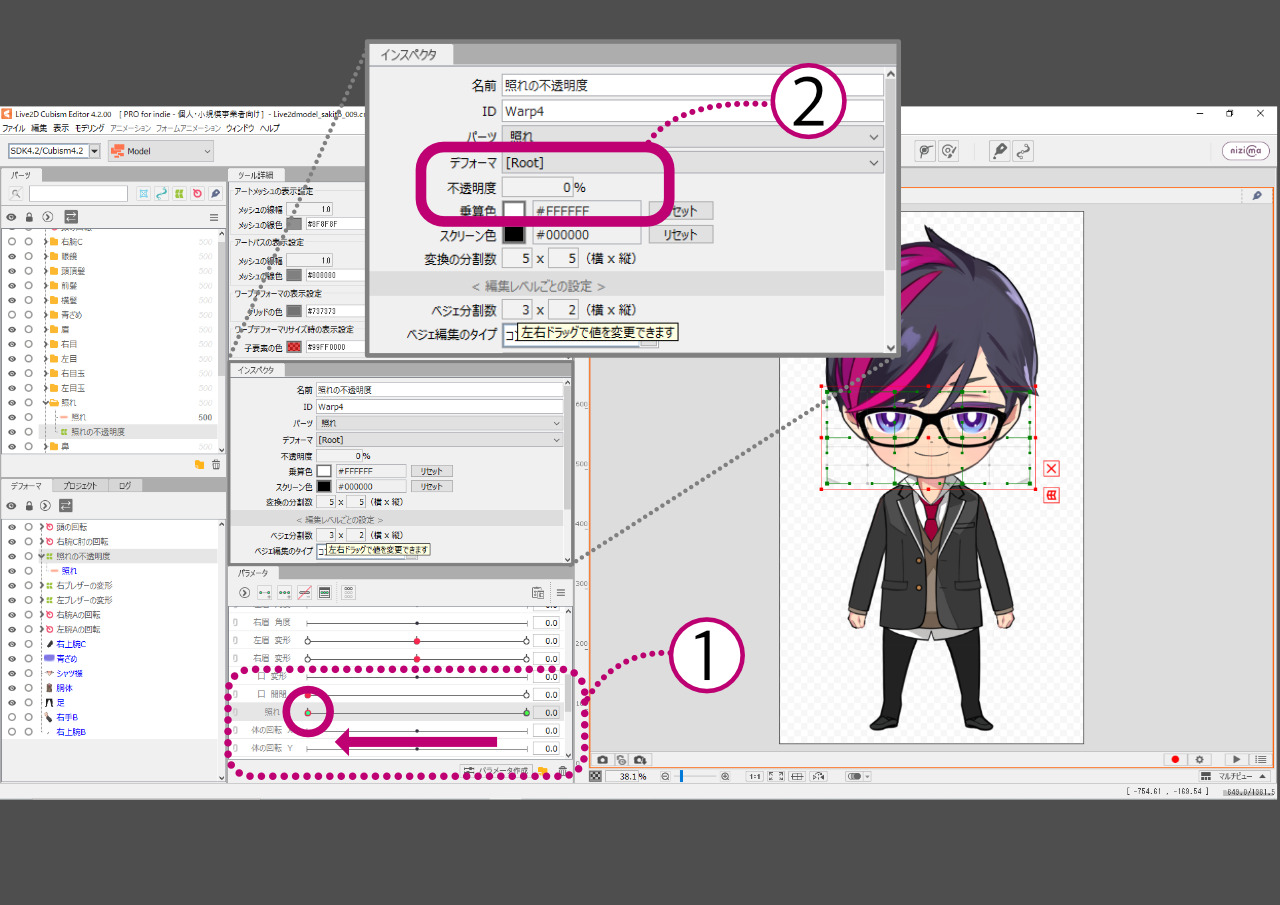
Task: Open the パラメータ panel hamburger menu
Action: (560, 593)
